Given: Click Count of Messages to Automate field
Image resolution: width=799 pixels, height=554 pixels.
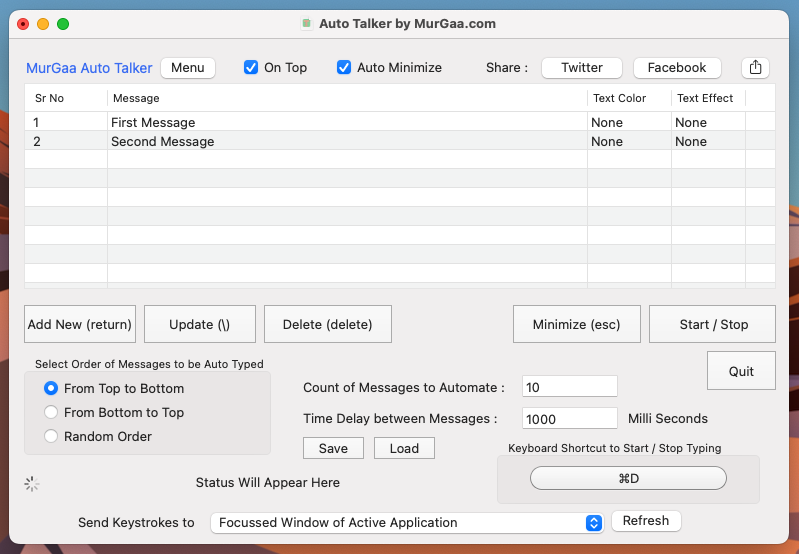Looking at the screenshot, I should (x=570, y=387).
